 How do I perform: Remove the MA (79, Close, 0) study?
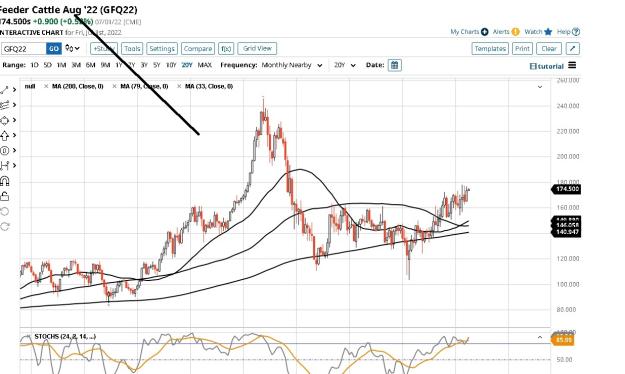(x=114, y=86)
